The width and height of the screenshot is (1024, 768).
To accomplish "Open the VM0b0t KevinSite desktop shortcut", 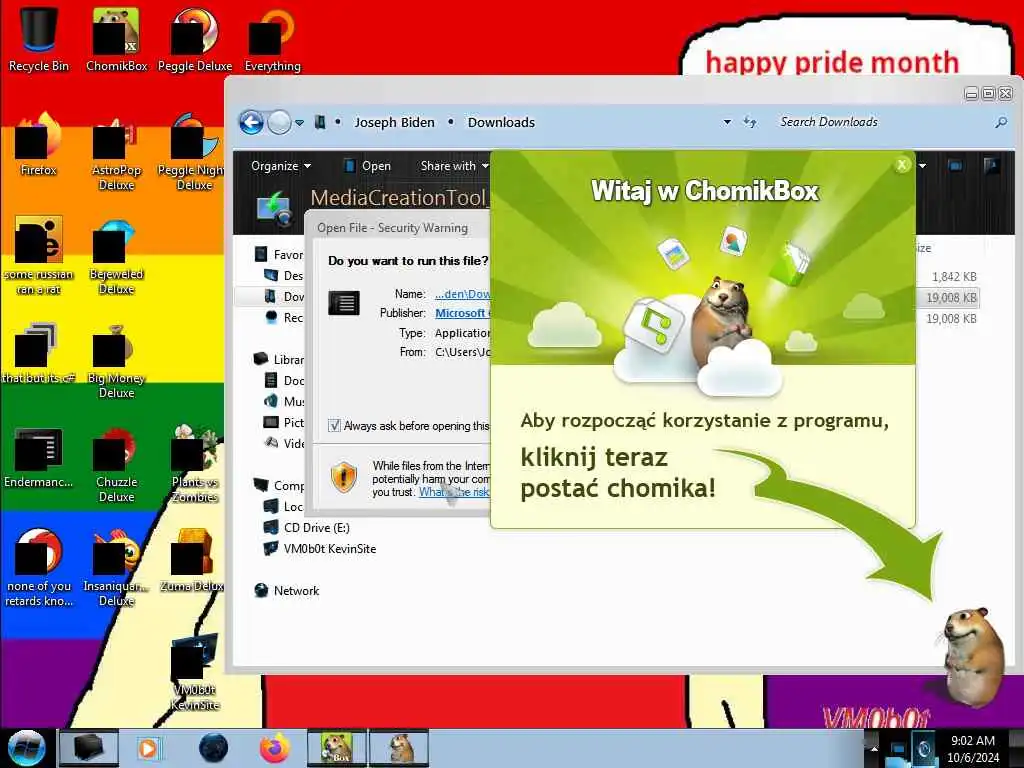I will coord(195,671).
